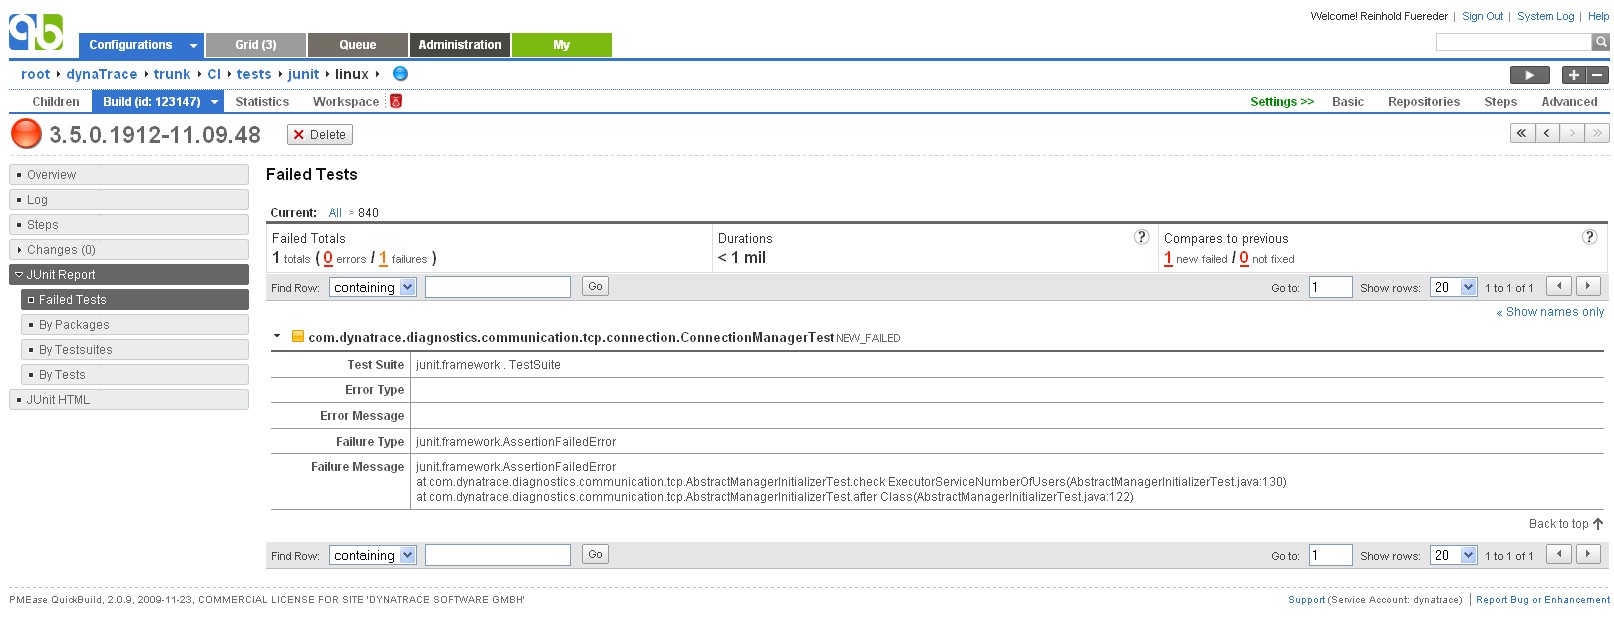Click the plus icon near the play button
The height and width of the screenshot is (630, 1614).
point(1573,75)
